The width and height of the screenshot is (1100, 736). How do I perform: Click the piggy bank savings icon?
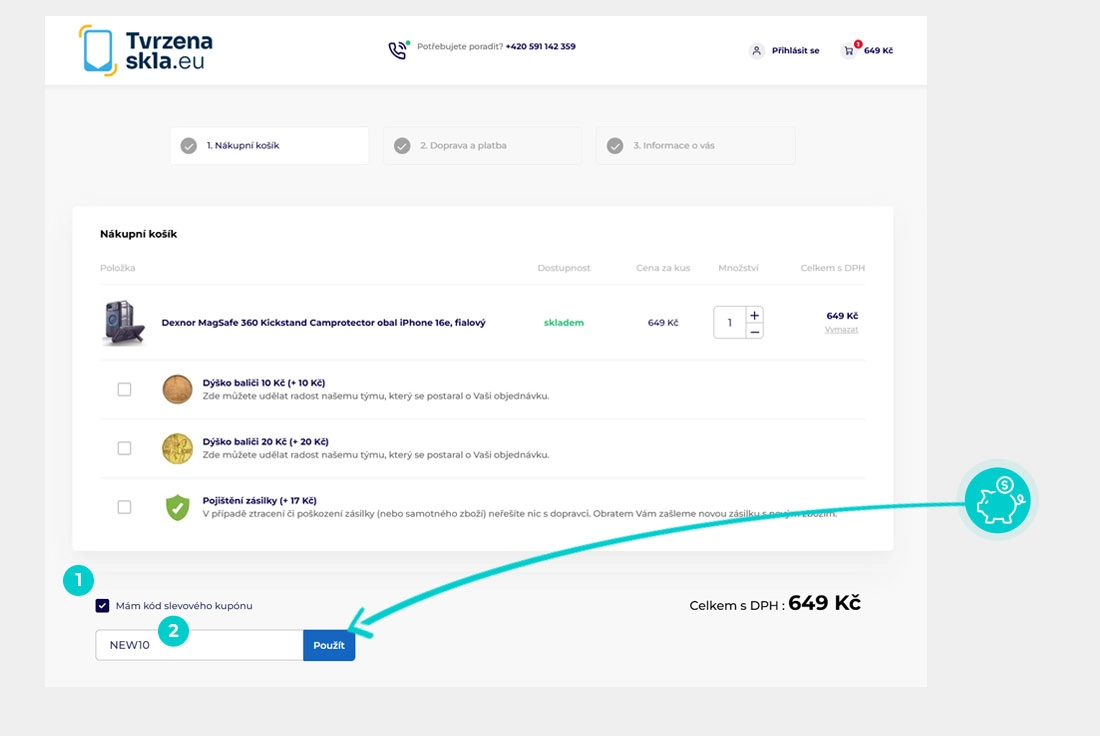tap(998, 499)
